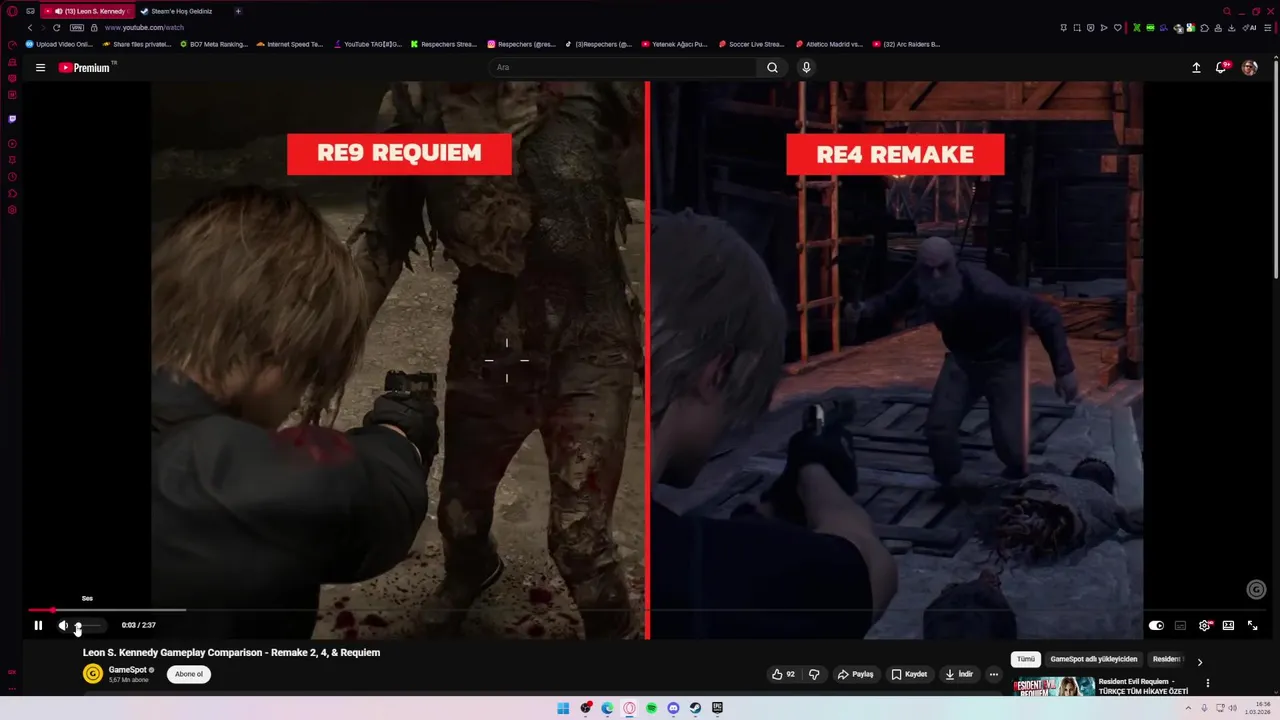Open the 'Respechers Strea...' Kick bookmark
This screenshot has width=1280, height=720.
[x=444, y=44]
